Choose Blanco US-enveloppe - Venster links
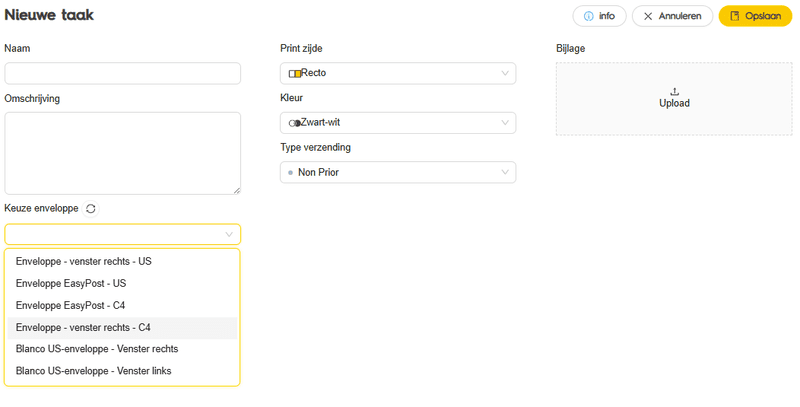The width and height of the screenshot is (800, 407). [x=122, y=371]
